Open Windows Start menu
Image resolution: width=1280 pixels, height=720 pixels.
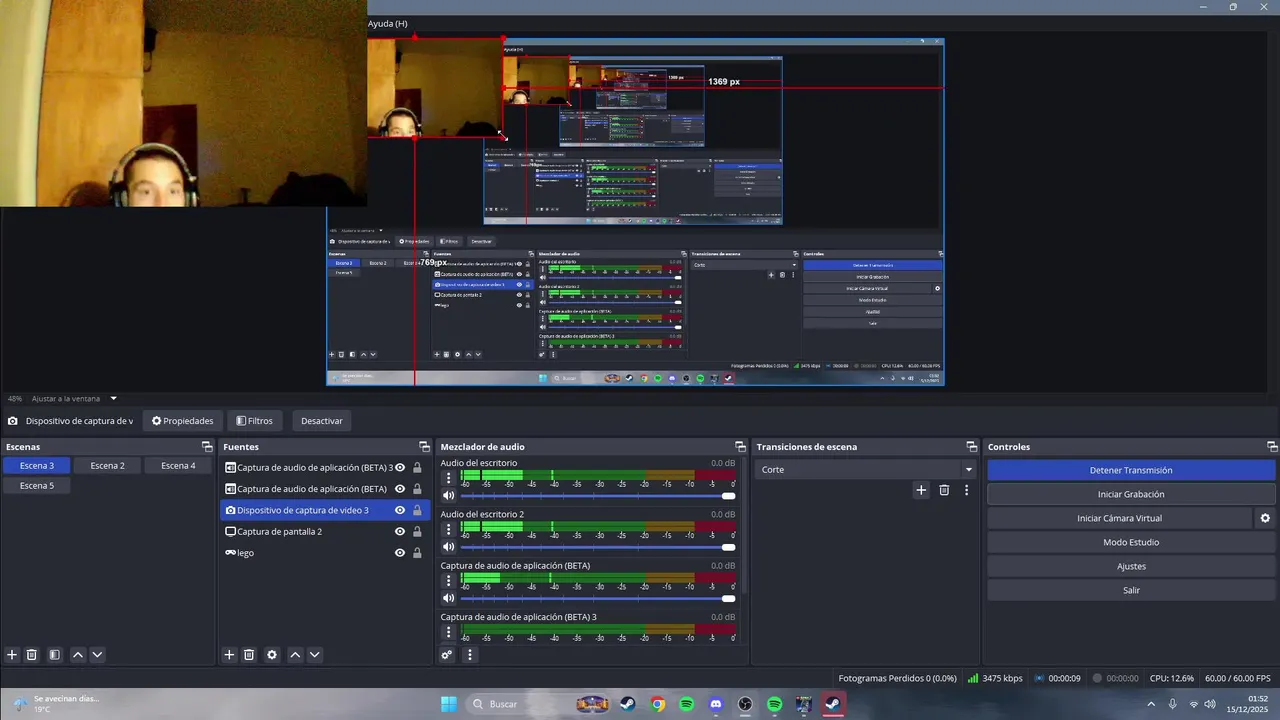point(449,704)
